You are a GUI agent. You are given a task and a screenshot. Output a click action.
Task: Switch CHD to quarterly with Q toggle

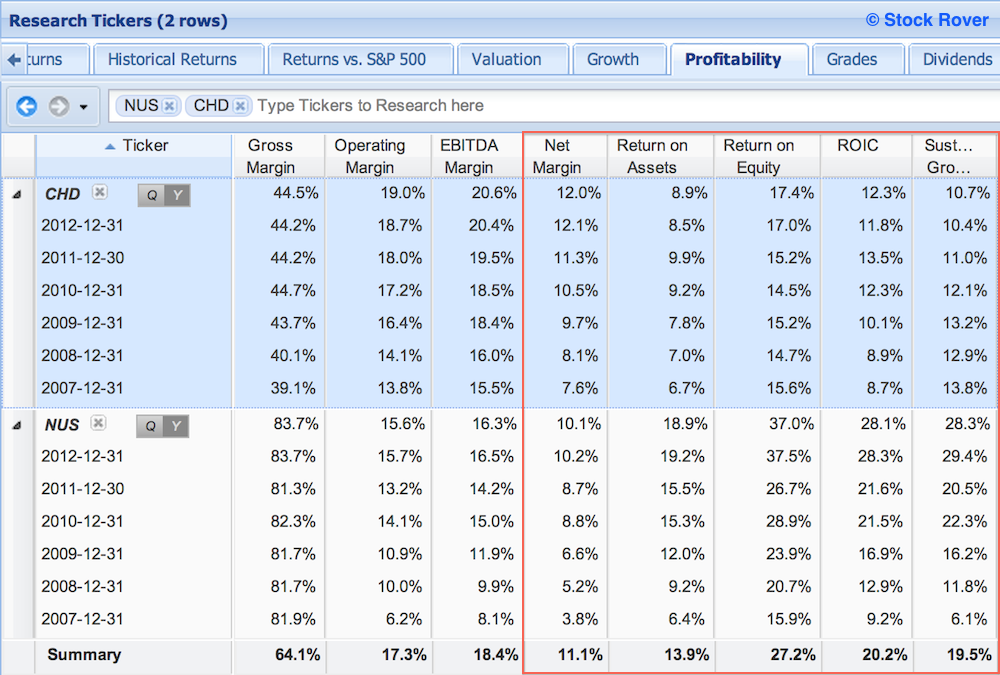[x=151, y=195]
